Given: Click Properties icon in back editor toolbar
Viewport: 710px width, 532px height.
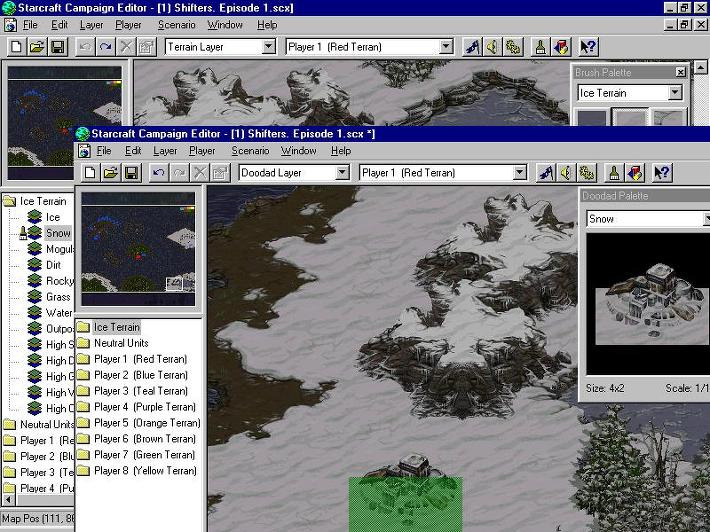Looking at the screenshot, I should 147,47.
